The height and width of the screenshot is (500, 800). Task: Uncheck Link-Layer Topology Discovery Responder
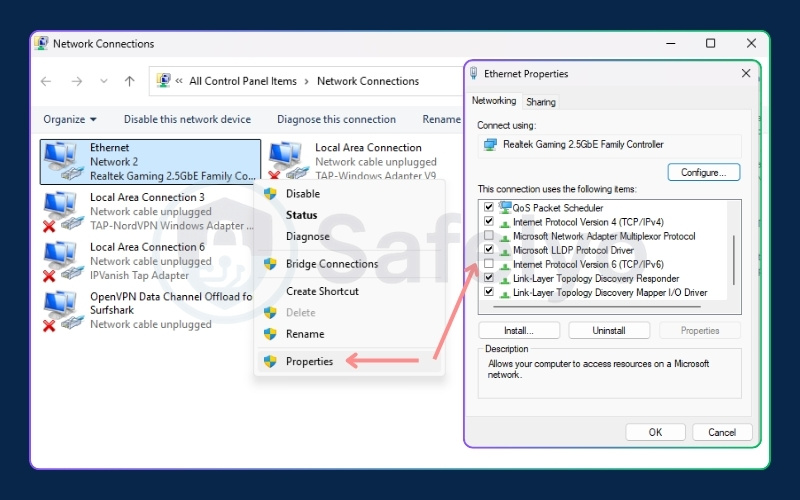click(x=489, y=278)
